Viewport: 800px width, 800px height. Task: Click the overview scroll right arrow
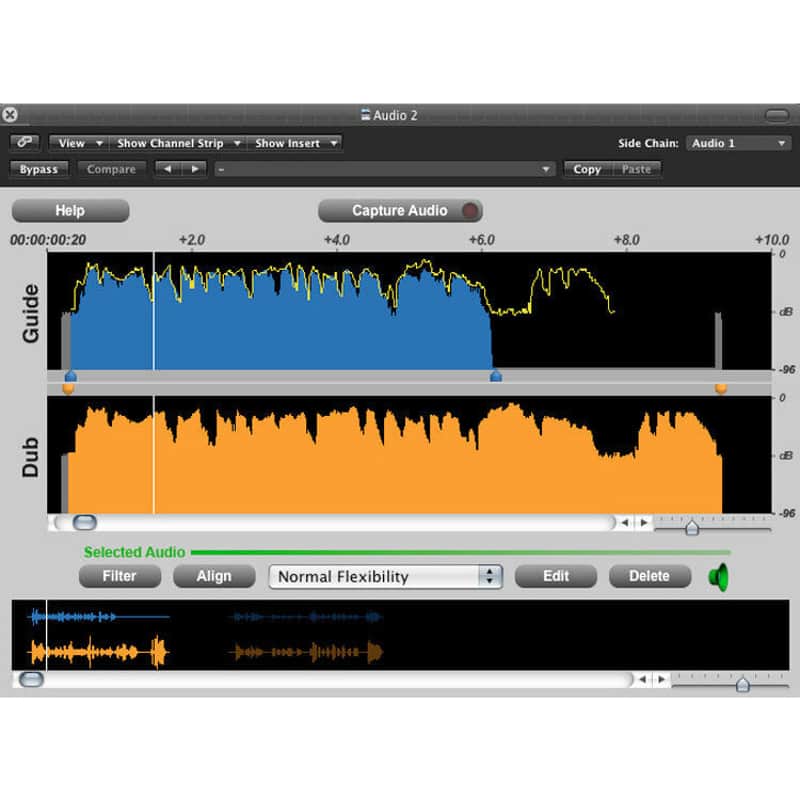click(x=662, y=679)
